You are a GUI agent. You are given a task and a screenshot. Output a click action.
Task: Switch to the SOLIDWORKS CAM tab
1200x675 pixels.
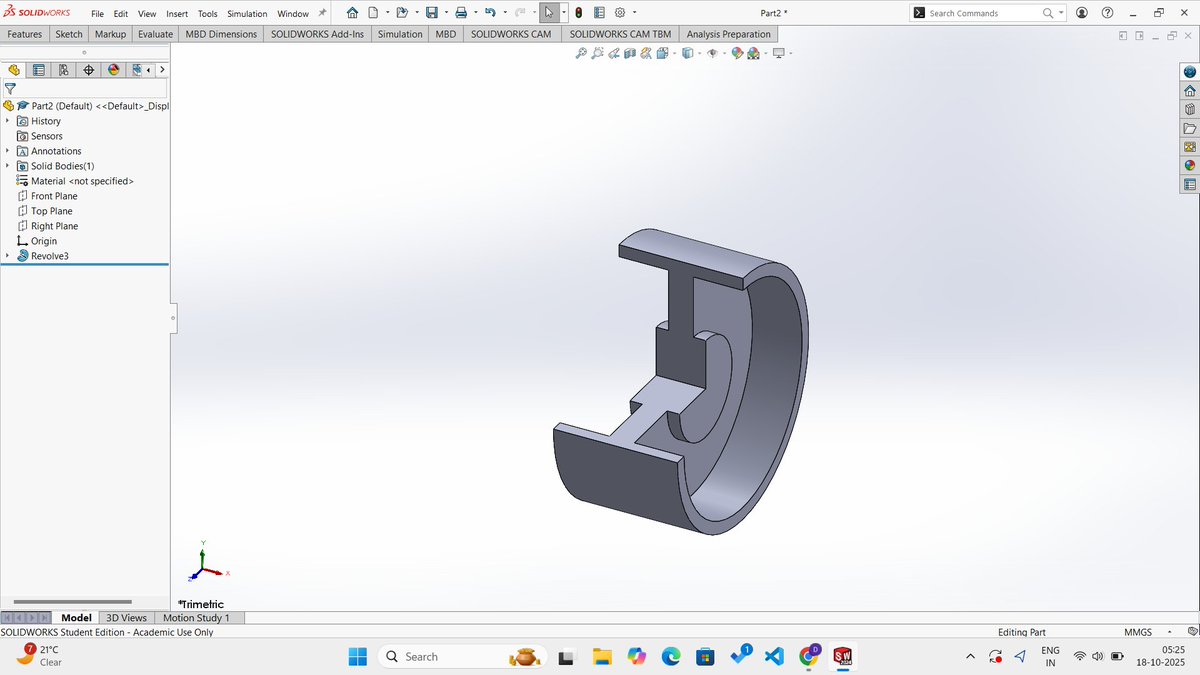(511, 34)
